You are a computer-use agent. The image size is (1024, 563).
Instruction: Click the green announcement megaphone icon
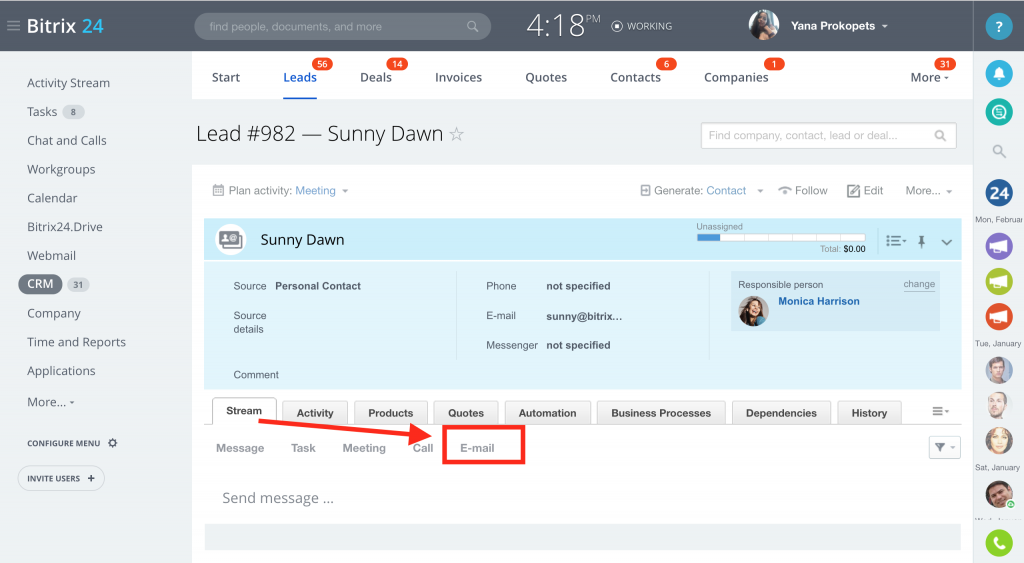pyautogui.click(x=999, y=282)
